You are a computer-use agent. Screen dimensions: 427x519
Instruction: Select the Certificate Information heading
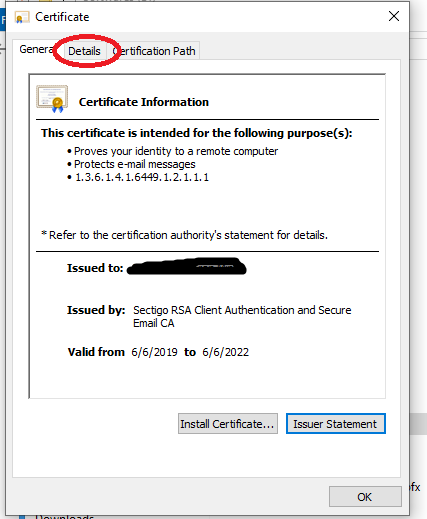tap(144, 102)
